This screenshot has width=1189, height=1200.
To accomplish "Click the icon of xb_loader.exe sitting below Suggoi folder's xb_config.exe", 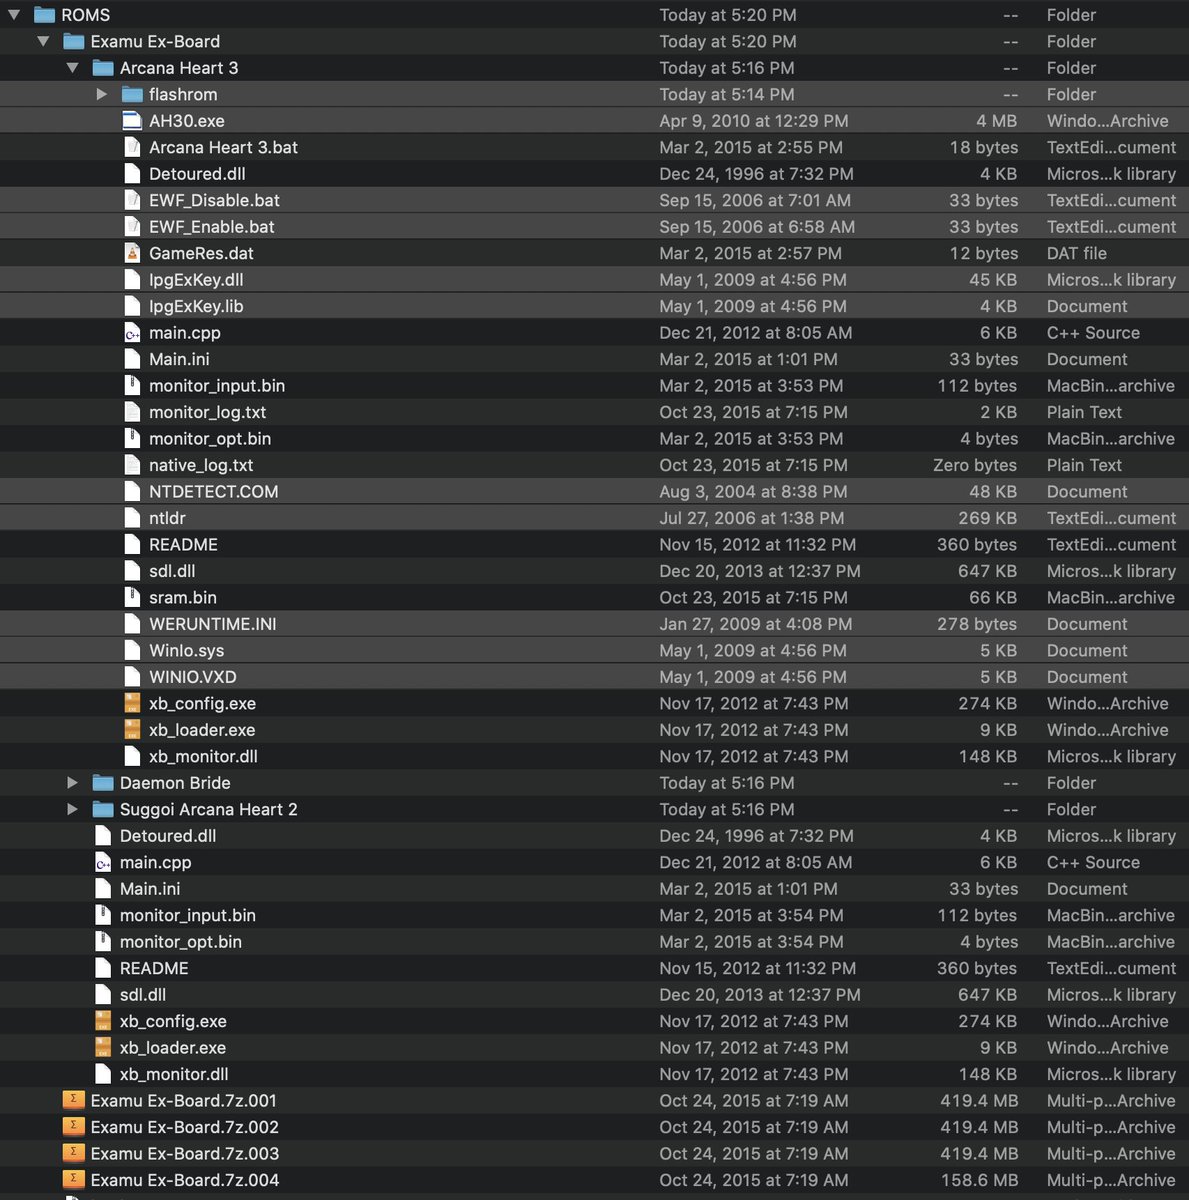I will click(103, 1048).
